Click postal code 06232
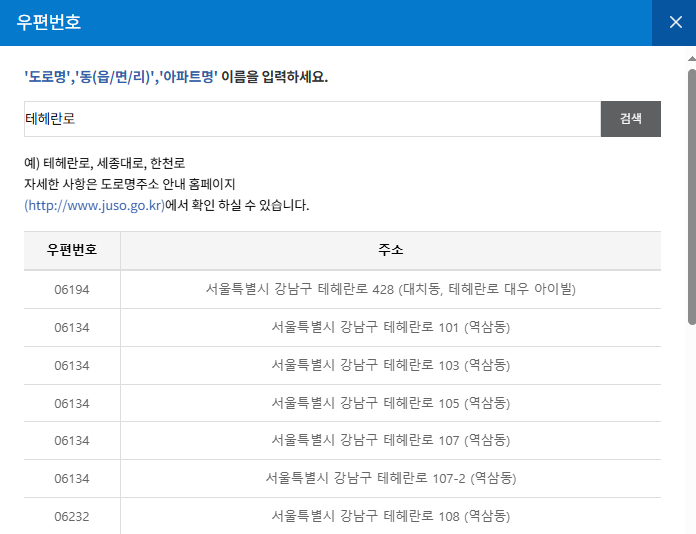Screen dimensions: 696x534 coord(72,517)
